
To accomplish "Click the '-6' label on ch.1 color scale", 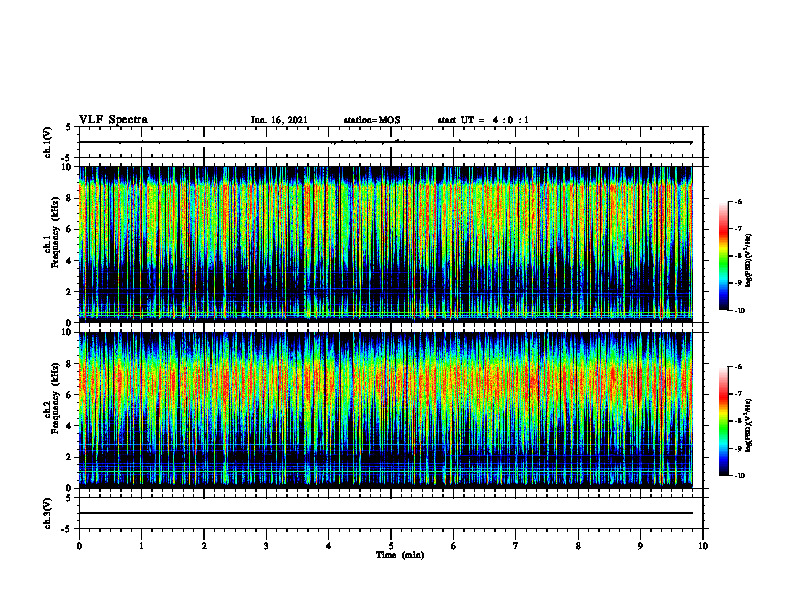I will pyautogui.click(x=737, y=202).
